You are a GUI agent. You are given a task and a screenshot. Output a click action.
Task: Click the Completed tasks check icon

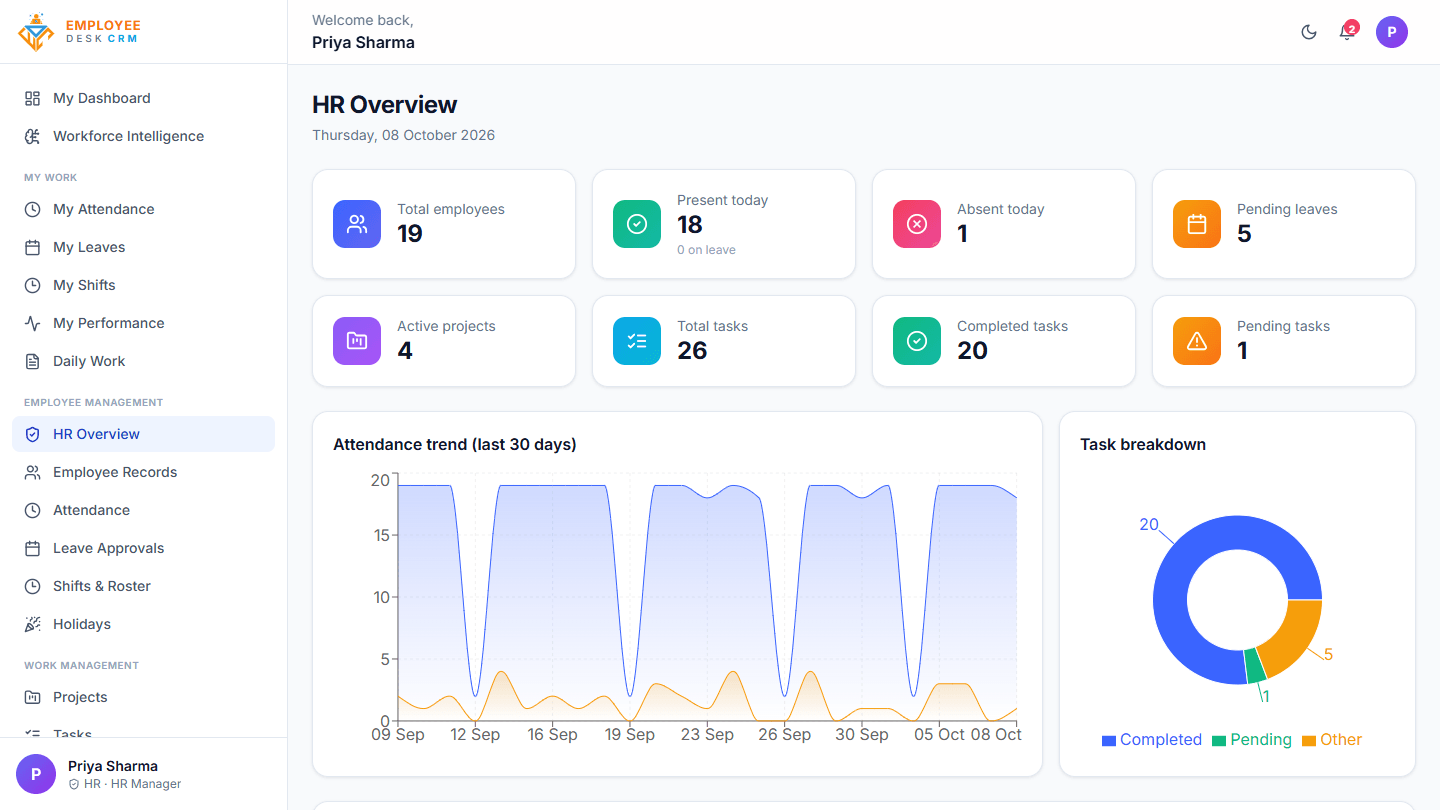pyautogui.click(x=917, y=341)
